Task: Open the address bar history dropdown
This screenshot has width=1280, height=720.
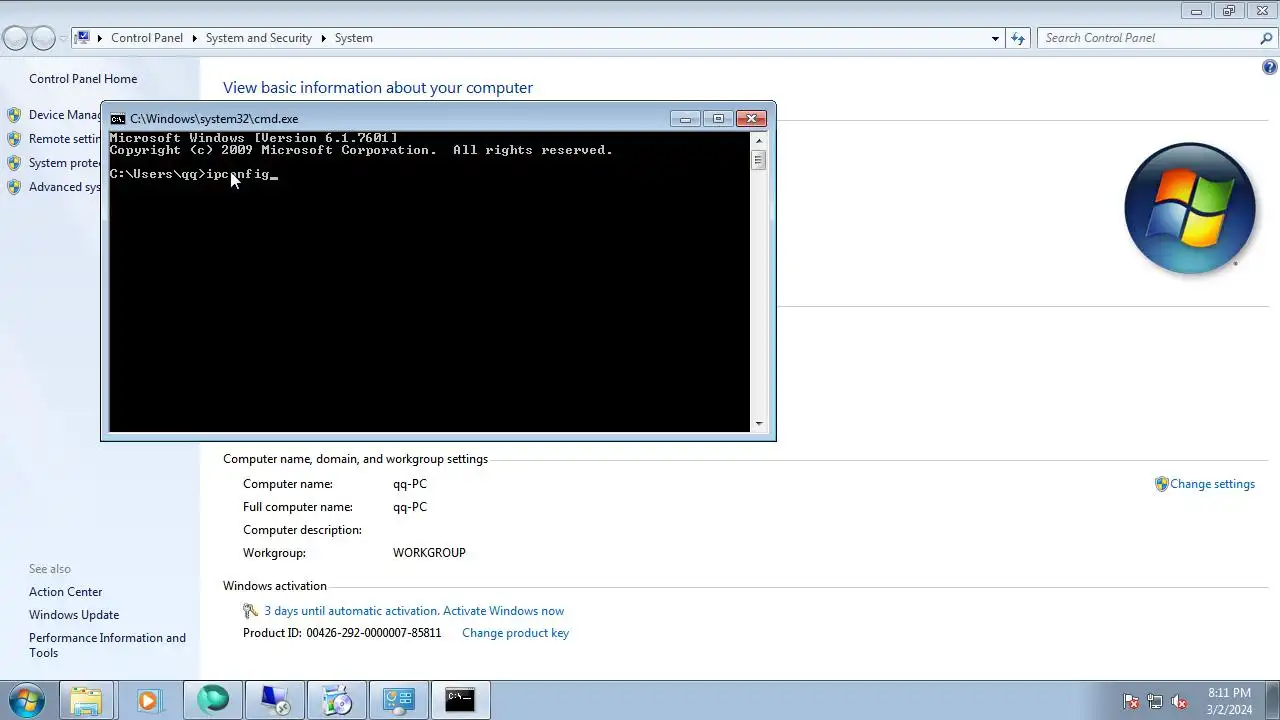Action: 995,38
